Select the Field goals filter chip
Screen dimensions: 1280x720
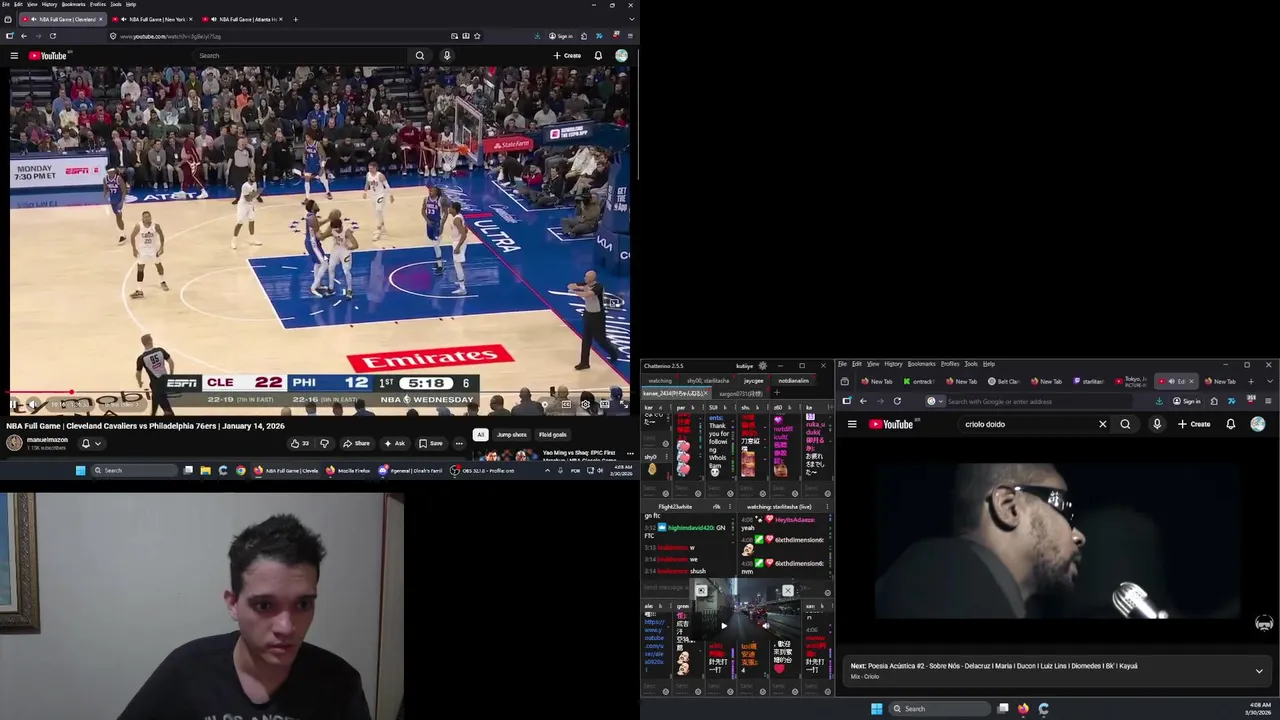(553, 435)
